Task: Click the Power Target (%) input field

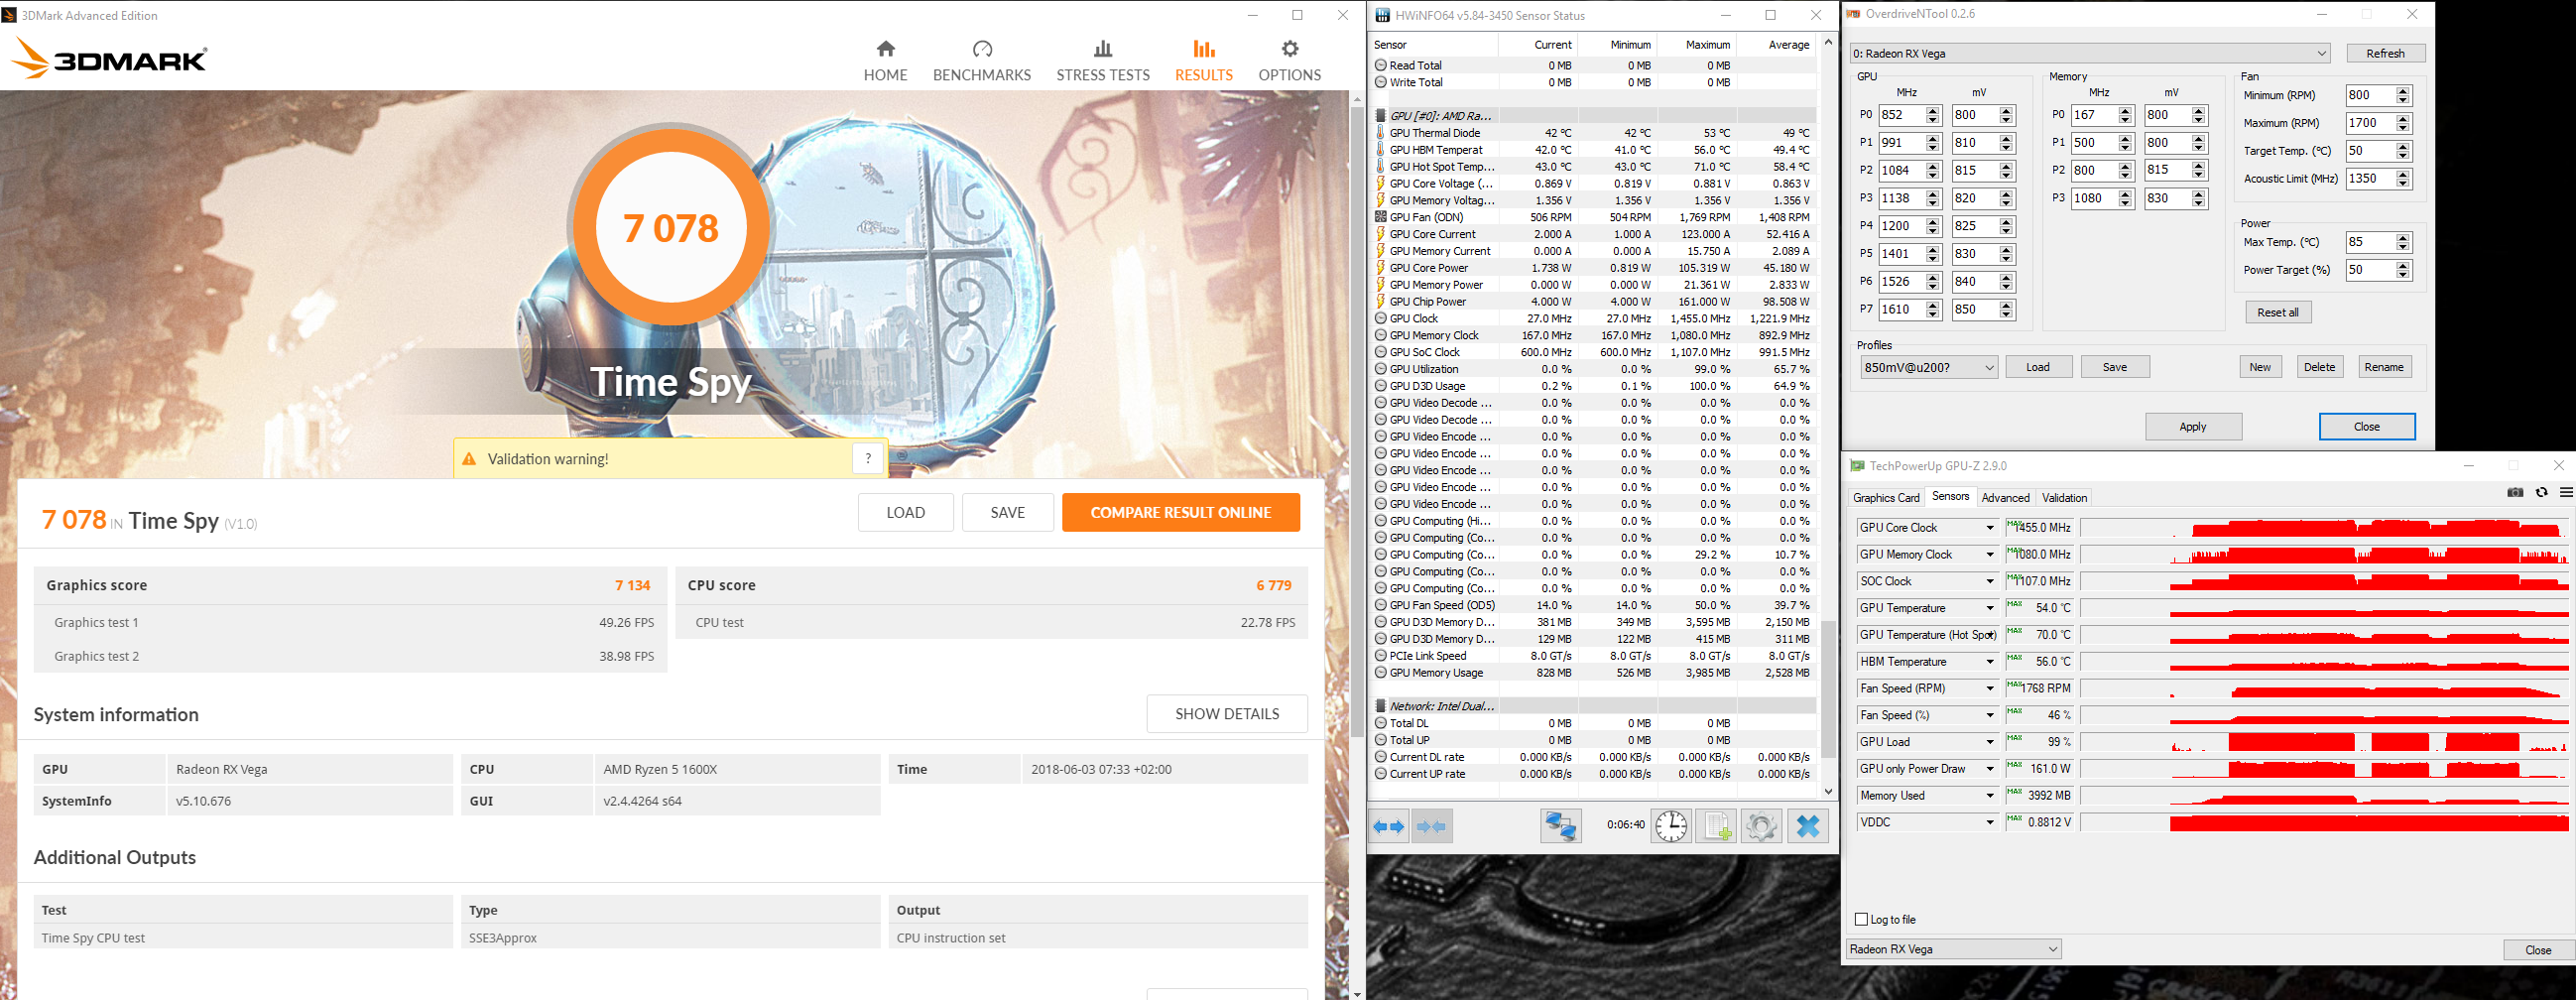Action: pyautogui.click(x=2369, y=270)
